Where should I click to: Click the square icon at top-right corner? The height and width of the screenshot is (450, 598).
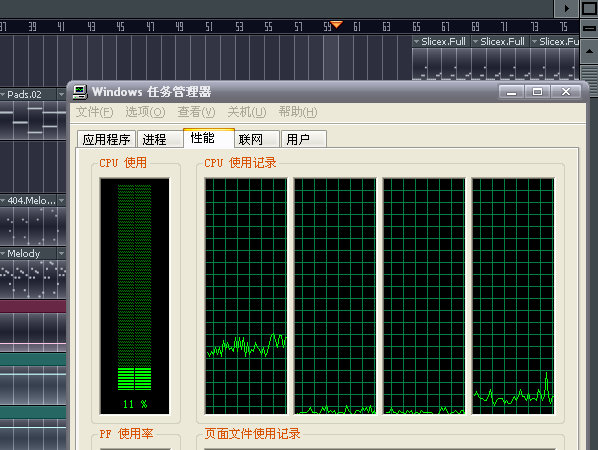(589, 8)
